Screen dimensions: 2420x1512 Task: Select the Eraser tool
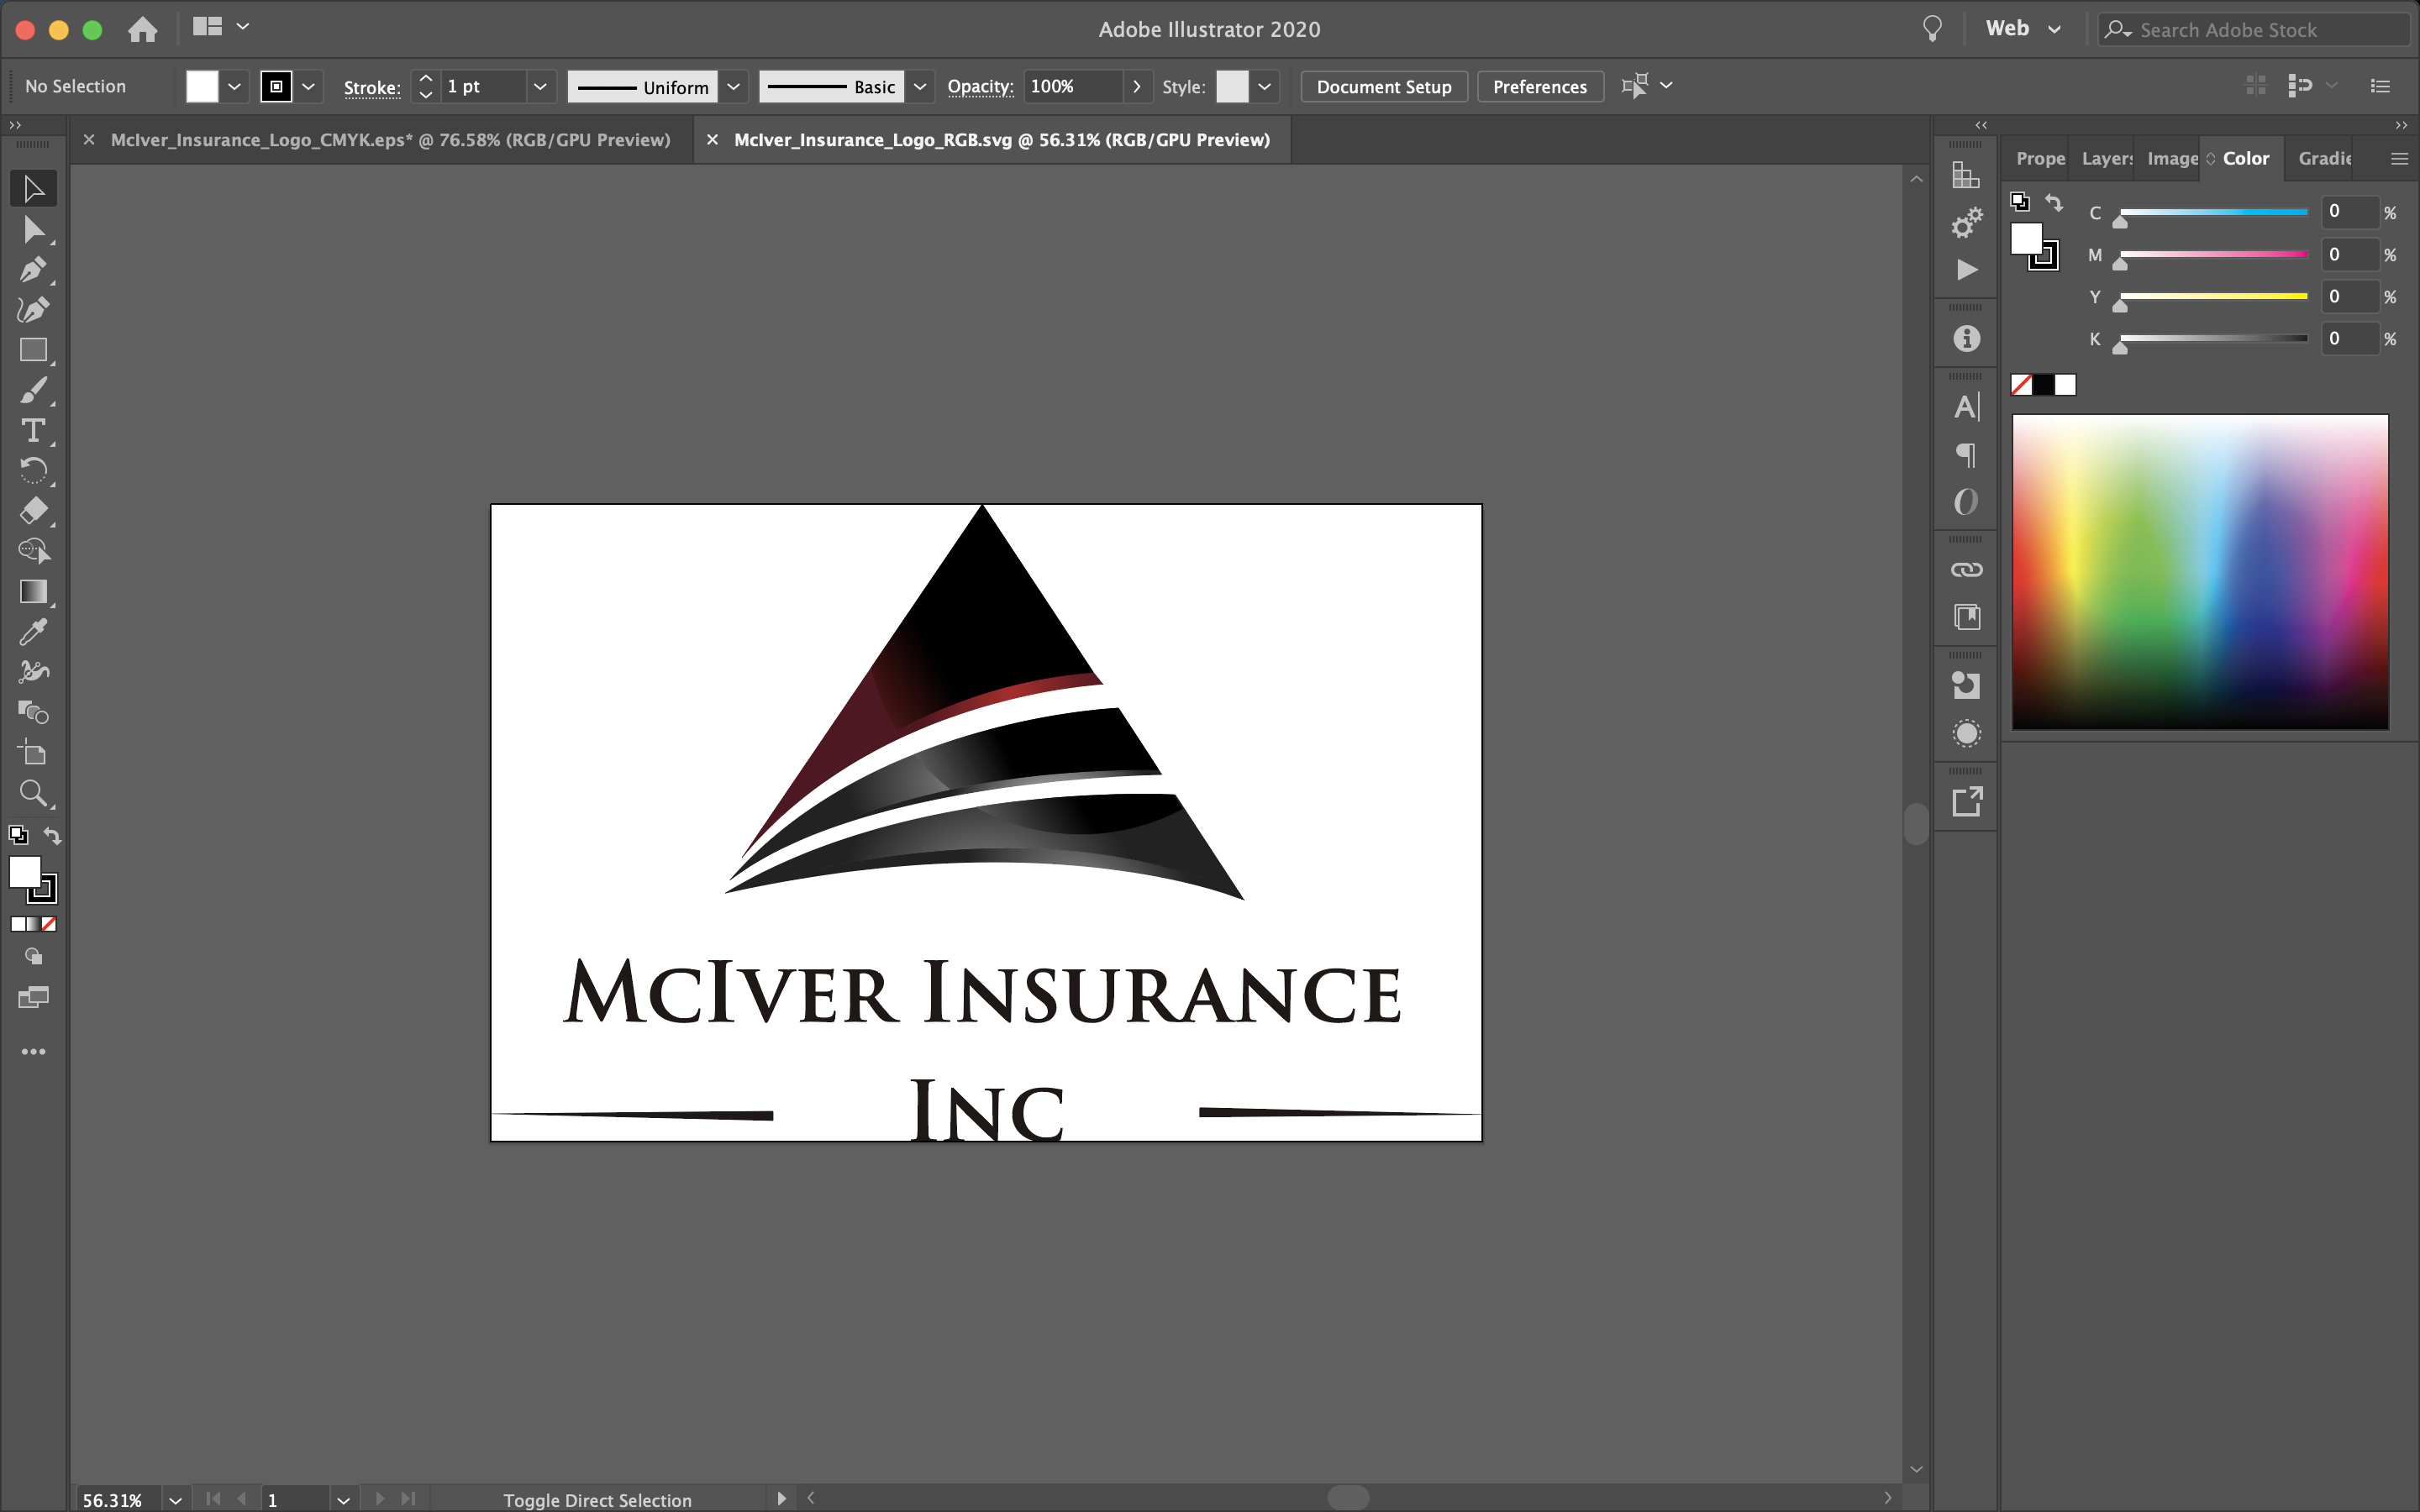(x=33, y=511)
